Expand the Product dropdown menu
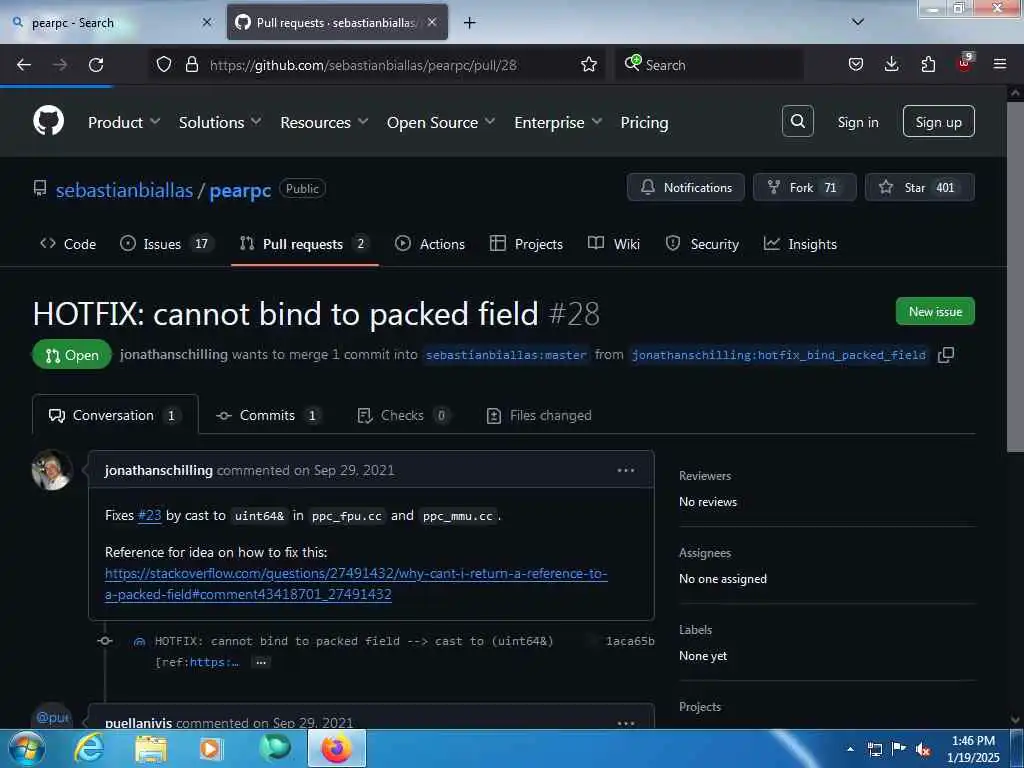This screenshot has height=768, width=1024. [124, 122]
